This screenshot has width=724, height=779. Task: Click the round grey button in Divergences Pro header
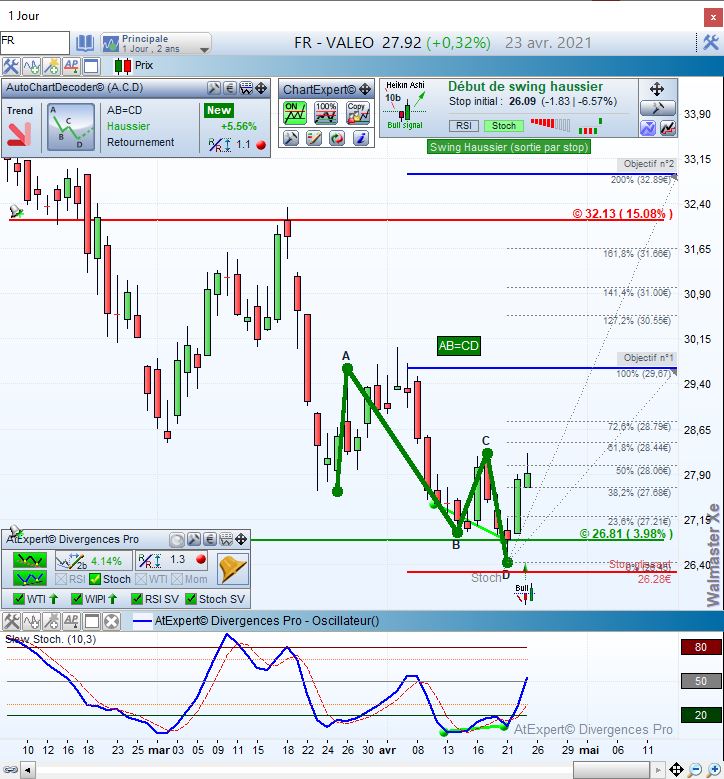pyautogui.click(x=176, y=540)
